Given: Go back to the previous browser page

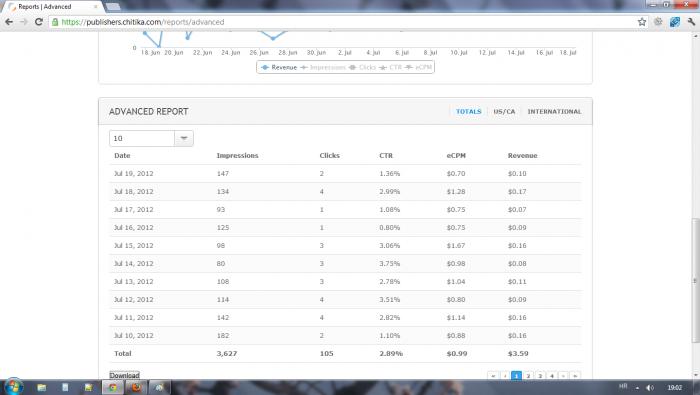Looking at the screenshot, I should [9, 22].
